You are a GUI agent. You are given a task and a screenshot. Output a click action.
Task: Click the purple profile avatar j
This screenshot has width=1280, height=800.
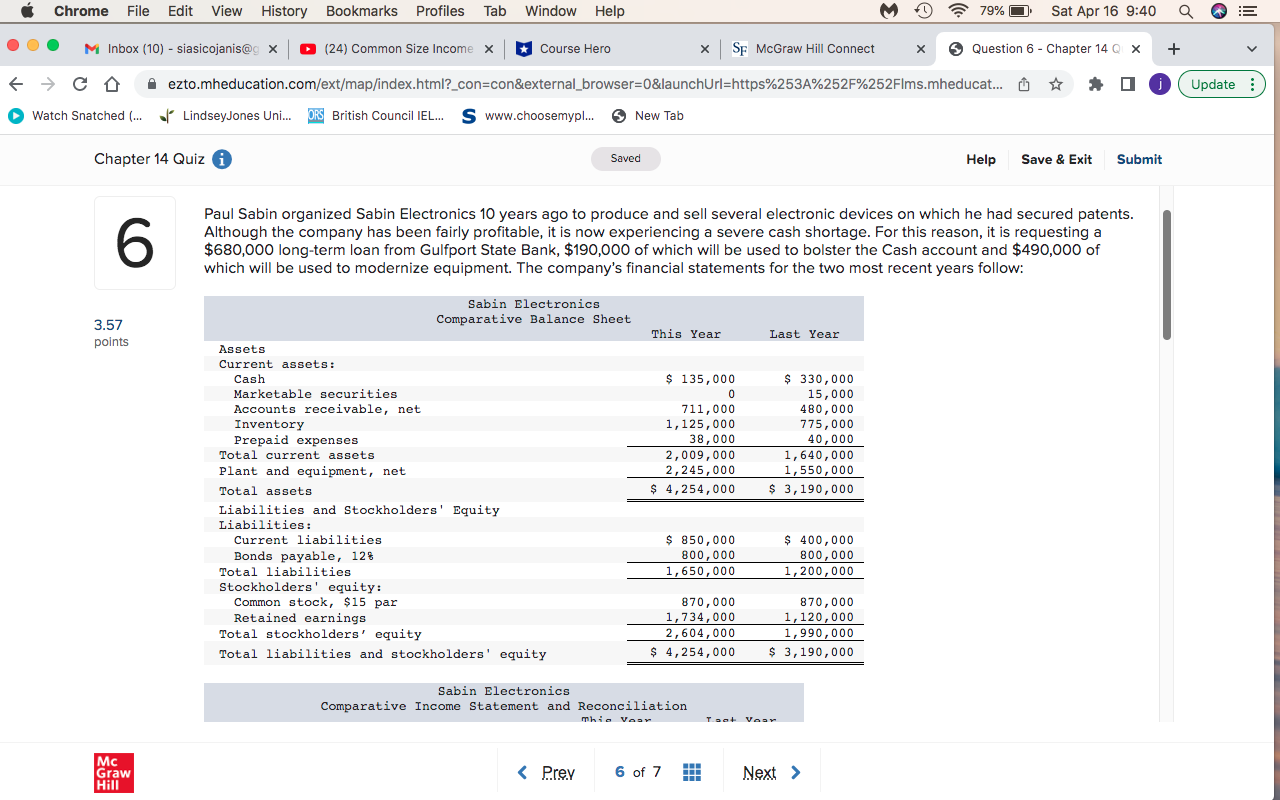[x=1160, y=86]
